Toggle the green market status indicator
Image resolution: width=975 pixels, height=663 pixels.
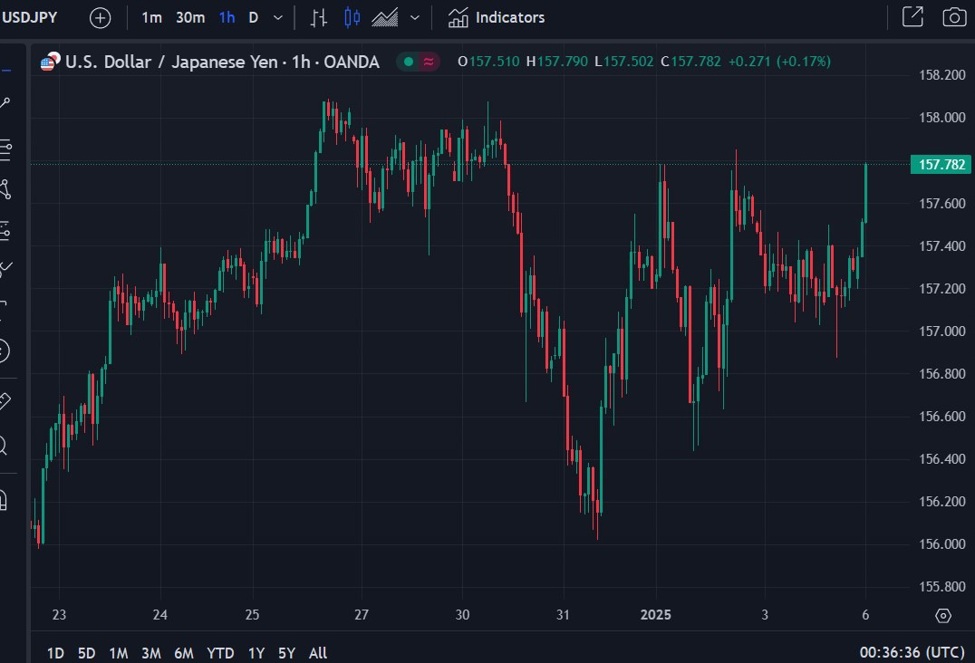pyautogui.click(x=408, y=62)
